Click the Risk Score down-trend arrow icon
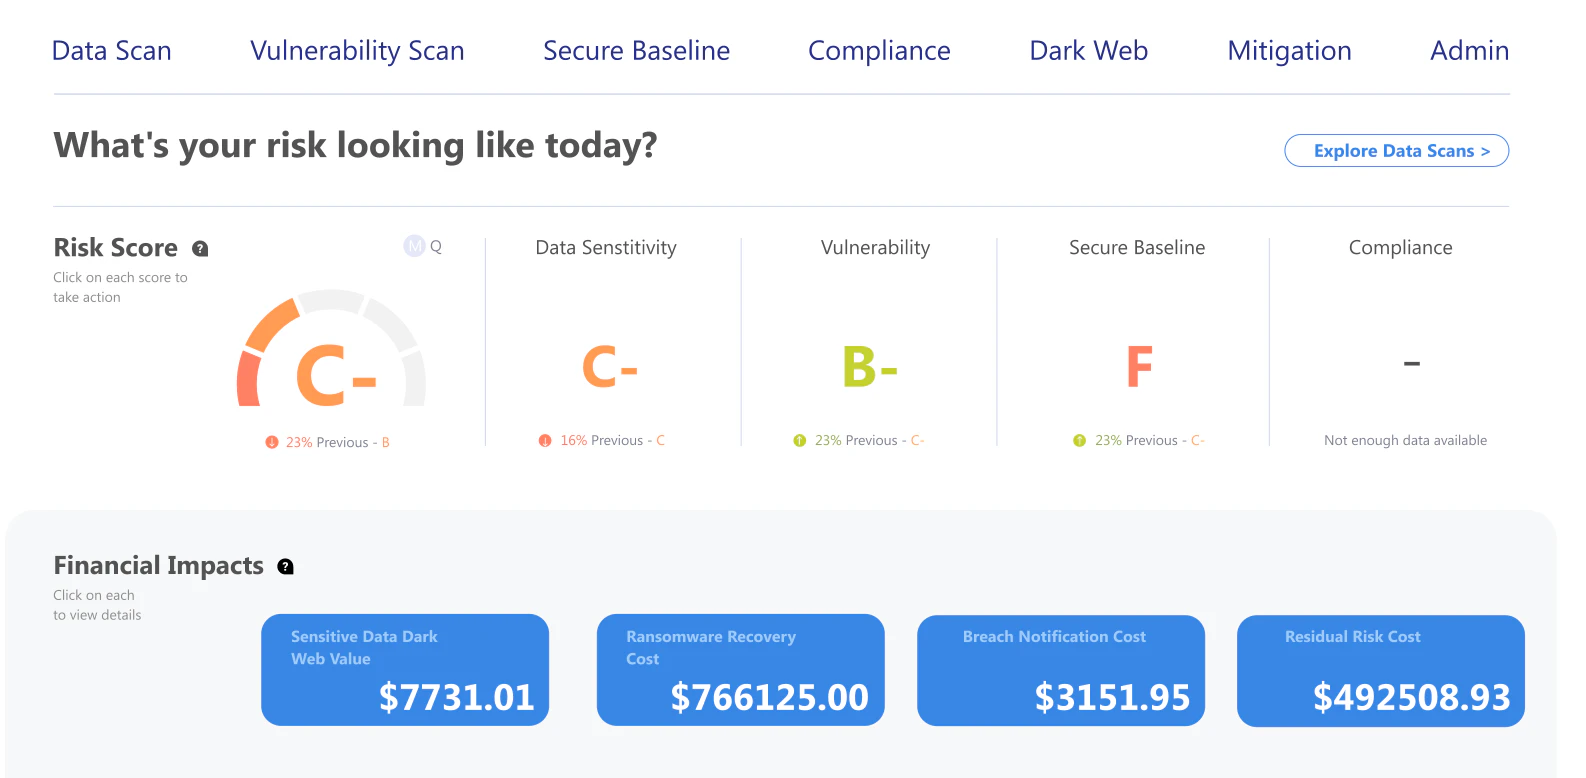The width and height of the screenshot is (1586, 778). point(272,442)
